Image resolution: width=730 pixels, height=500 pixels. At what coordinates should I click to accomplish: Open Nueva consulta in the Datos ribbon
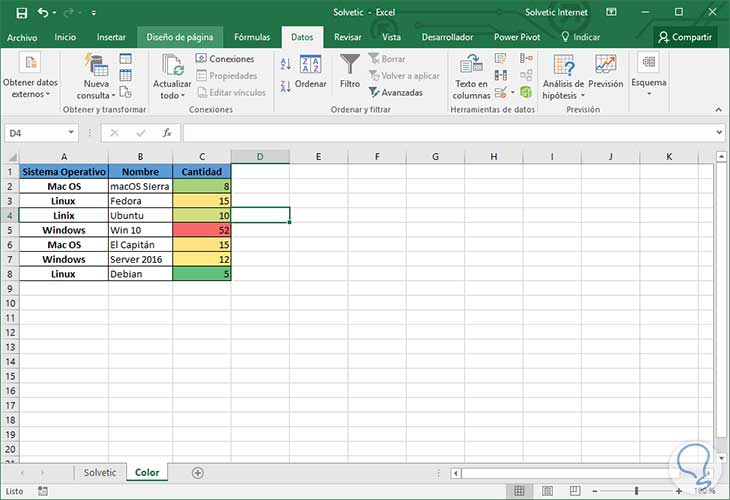(x=96, y=76)
